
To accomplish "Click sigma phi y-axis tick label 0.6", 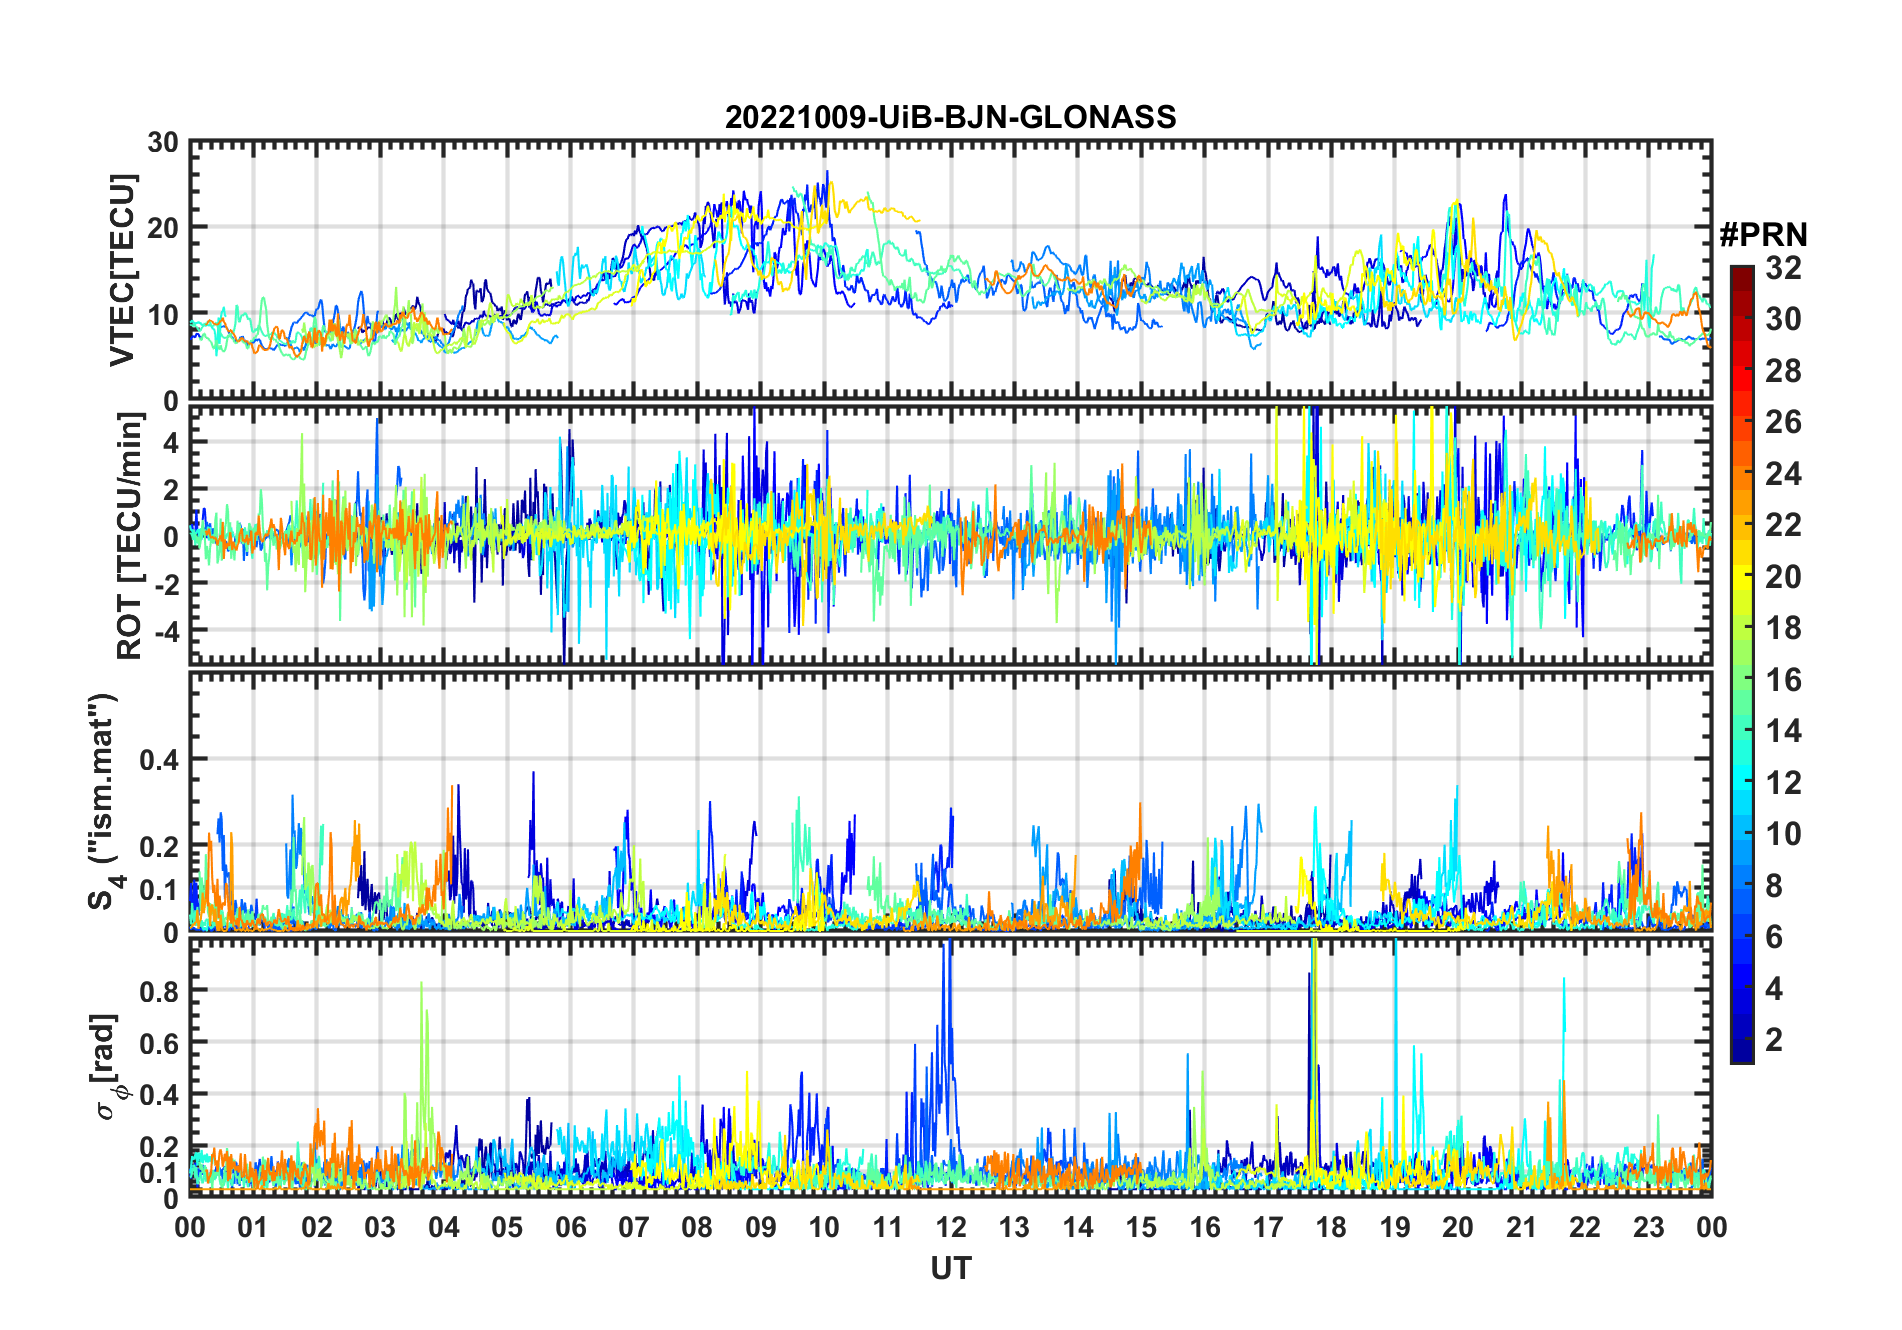I will [159, 1043].
